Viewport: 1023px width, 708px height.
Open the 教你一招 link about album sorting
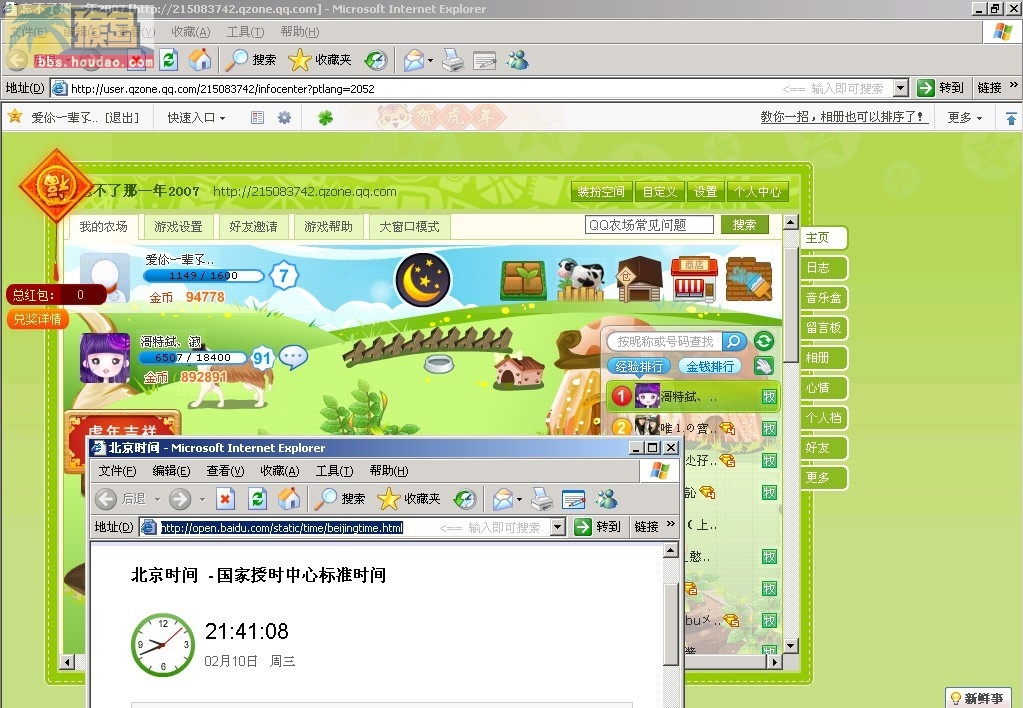[x=842, y=117]
